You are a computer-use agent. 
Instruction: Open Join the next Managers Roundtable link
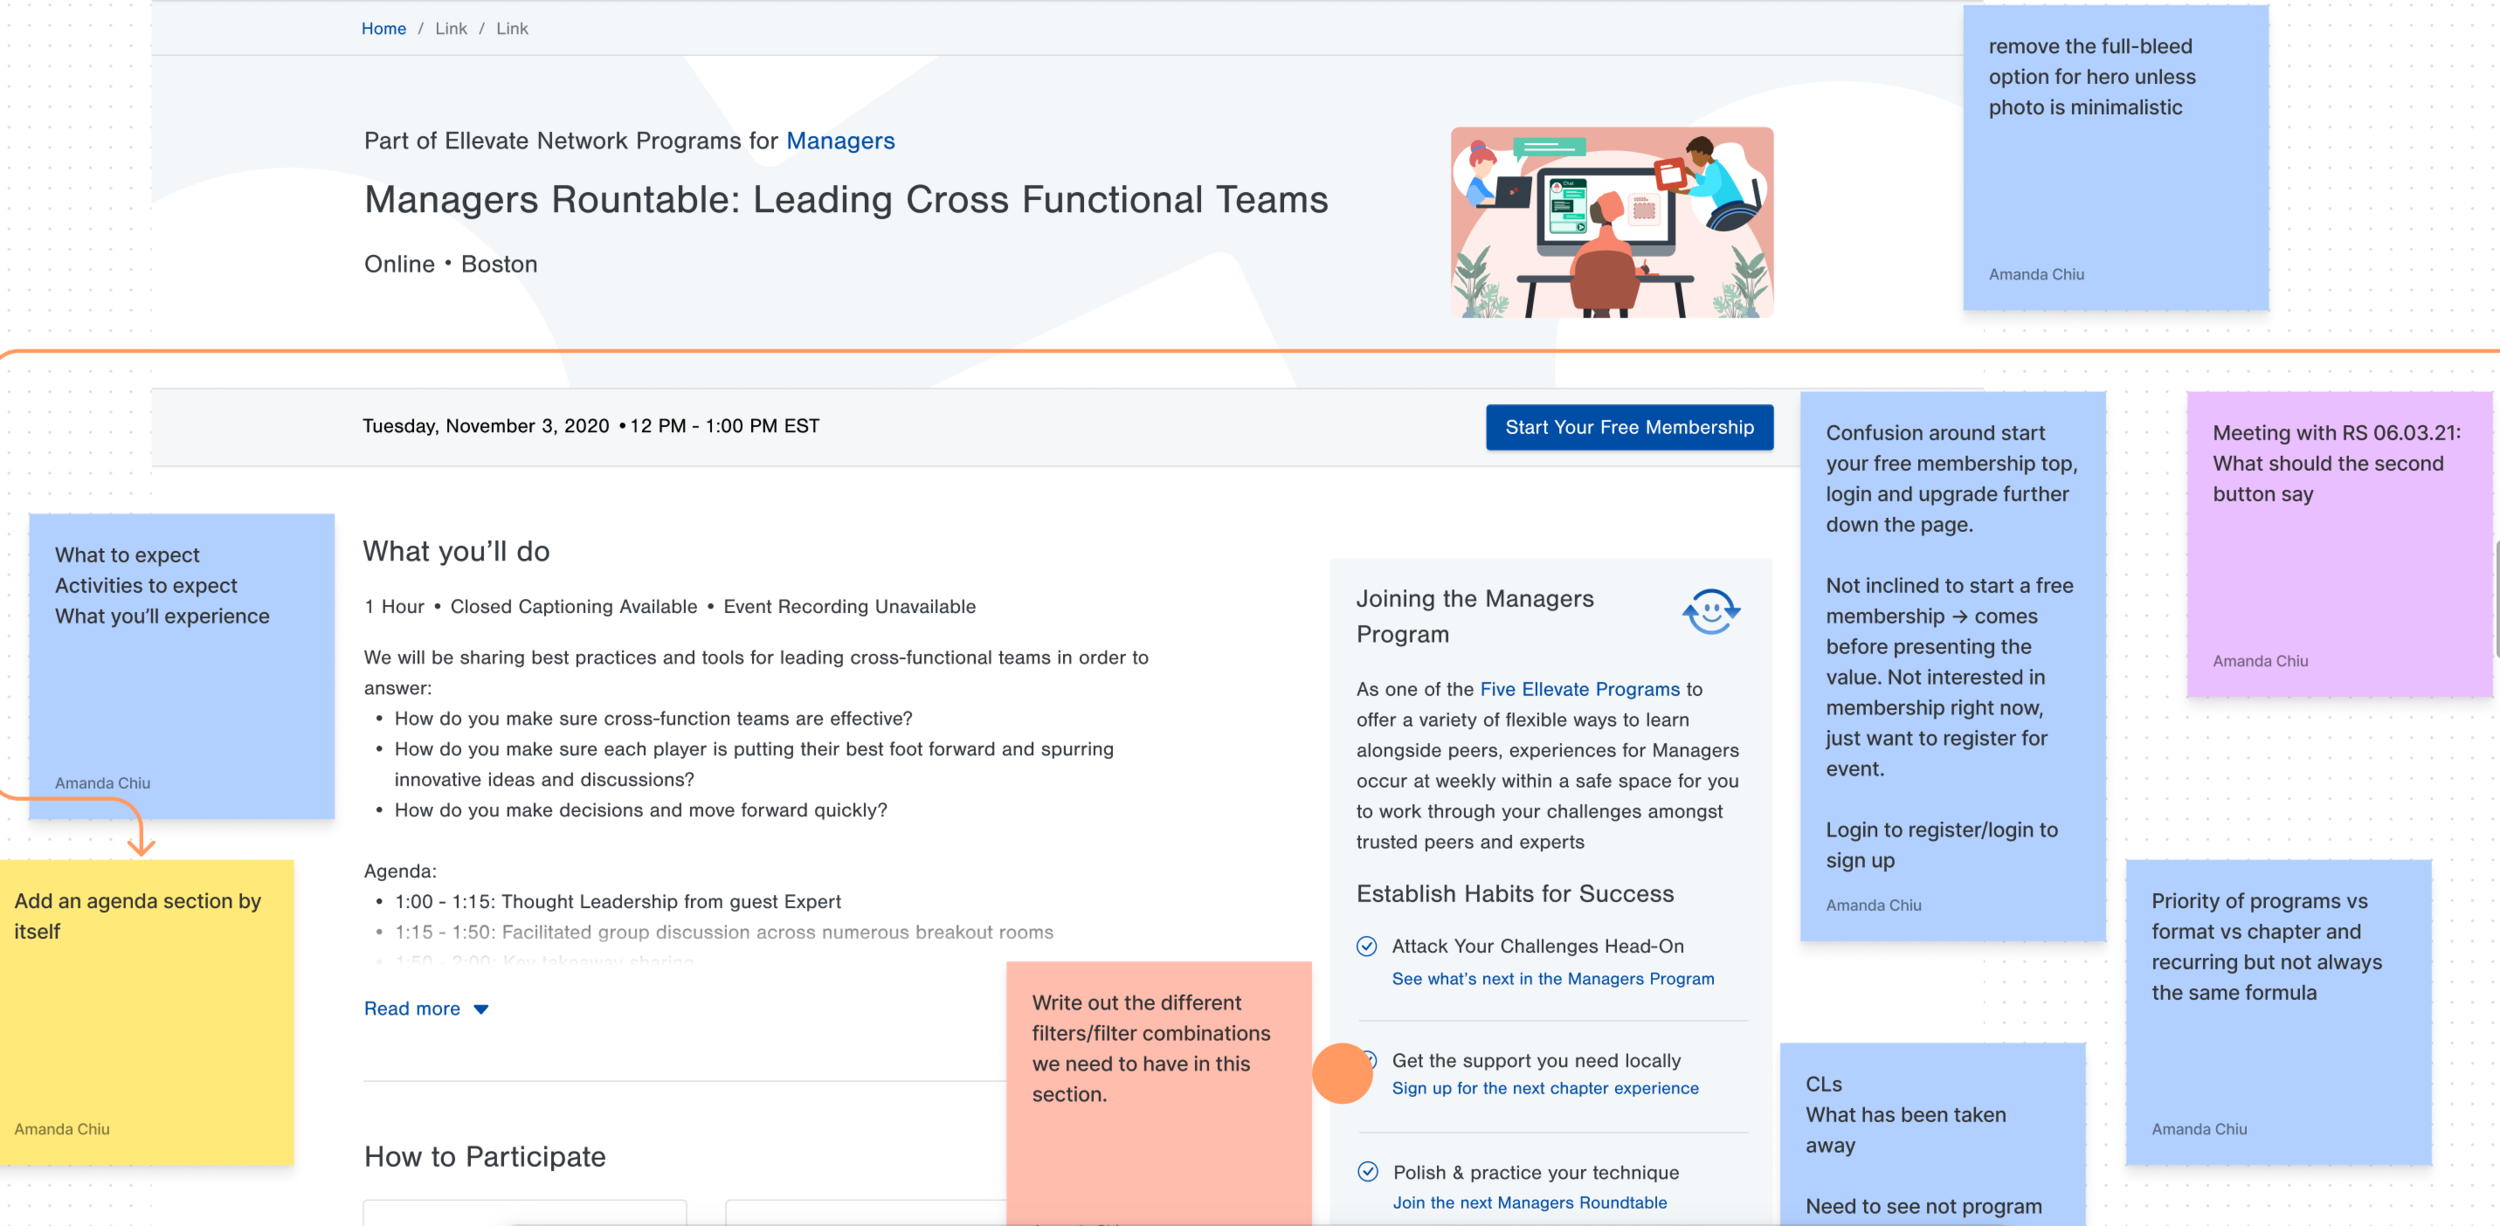point(1529,1202)
